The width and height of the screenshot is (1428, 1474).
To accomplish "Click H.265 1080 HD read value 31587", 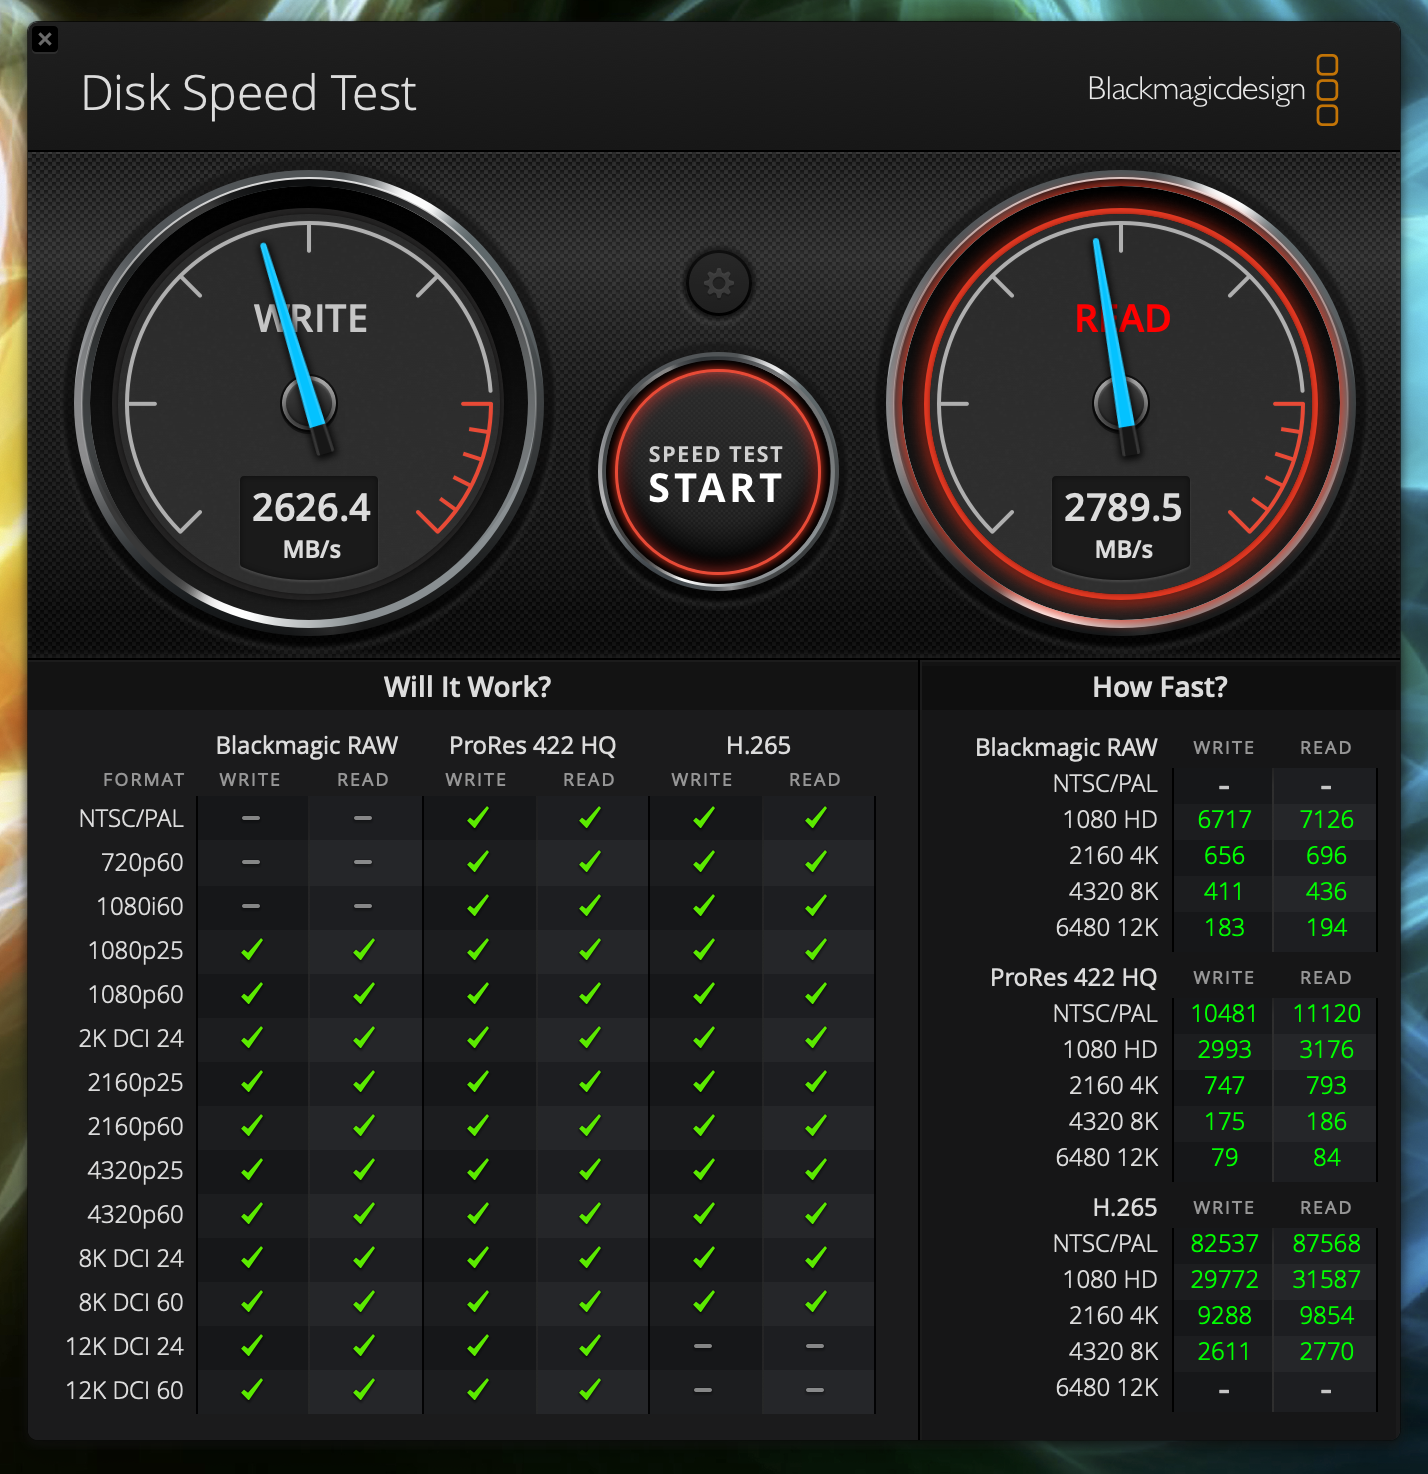I will pos(1326,1280).
